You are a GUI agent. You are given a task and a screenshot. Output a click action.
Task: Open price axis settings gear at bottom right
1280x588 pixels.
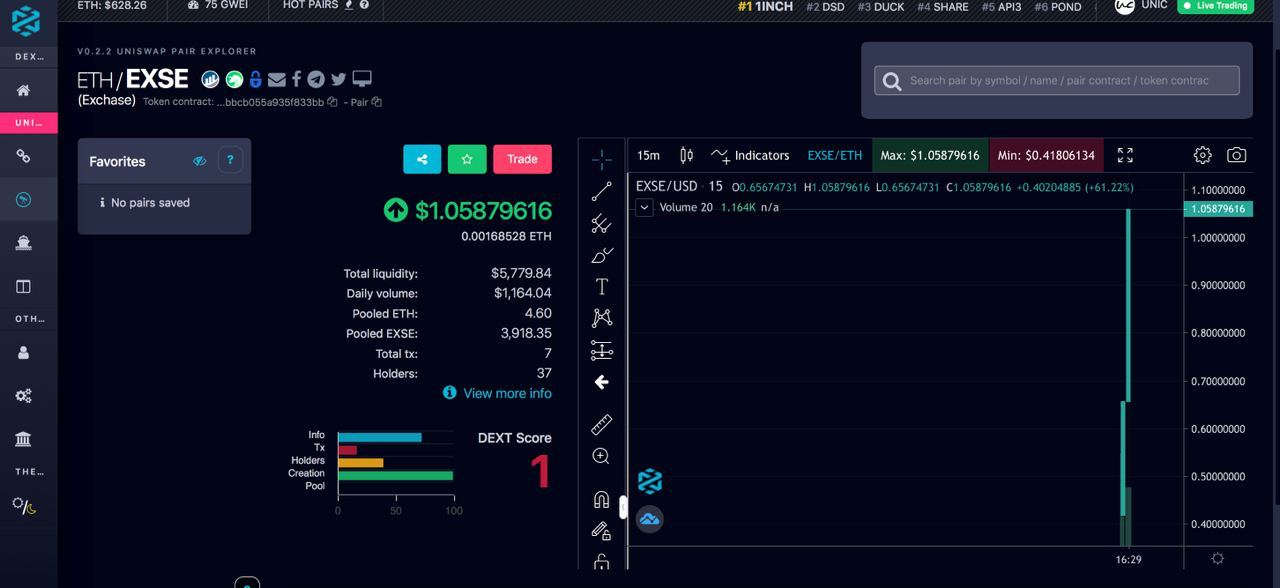point(1217,559)
